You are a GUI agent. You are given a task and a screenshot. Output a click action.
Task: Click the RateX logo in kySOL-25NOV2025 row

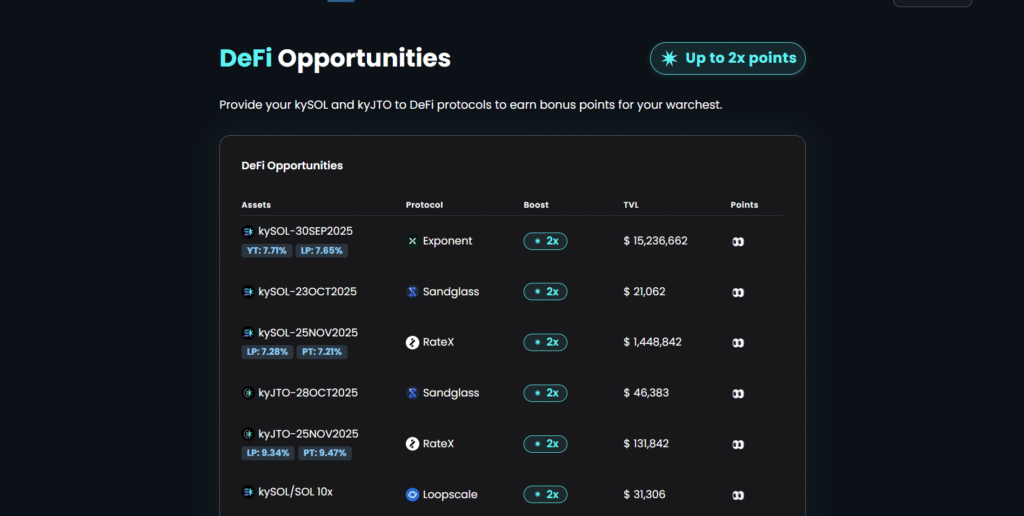coord(412,342)
